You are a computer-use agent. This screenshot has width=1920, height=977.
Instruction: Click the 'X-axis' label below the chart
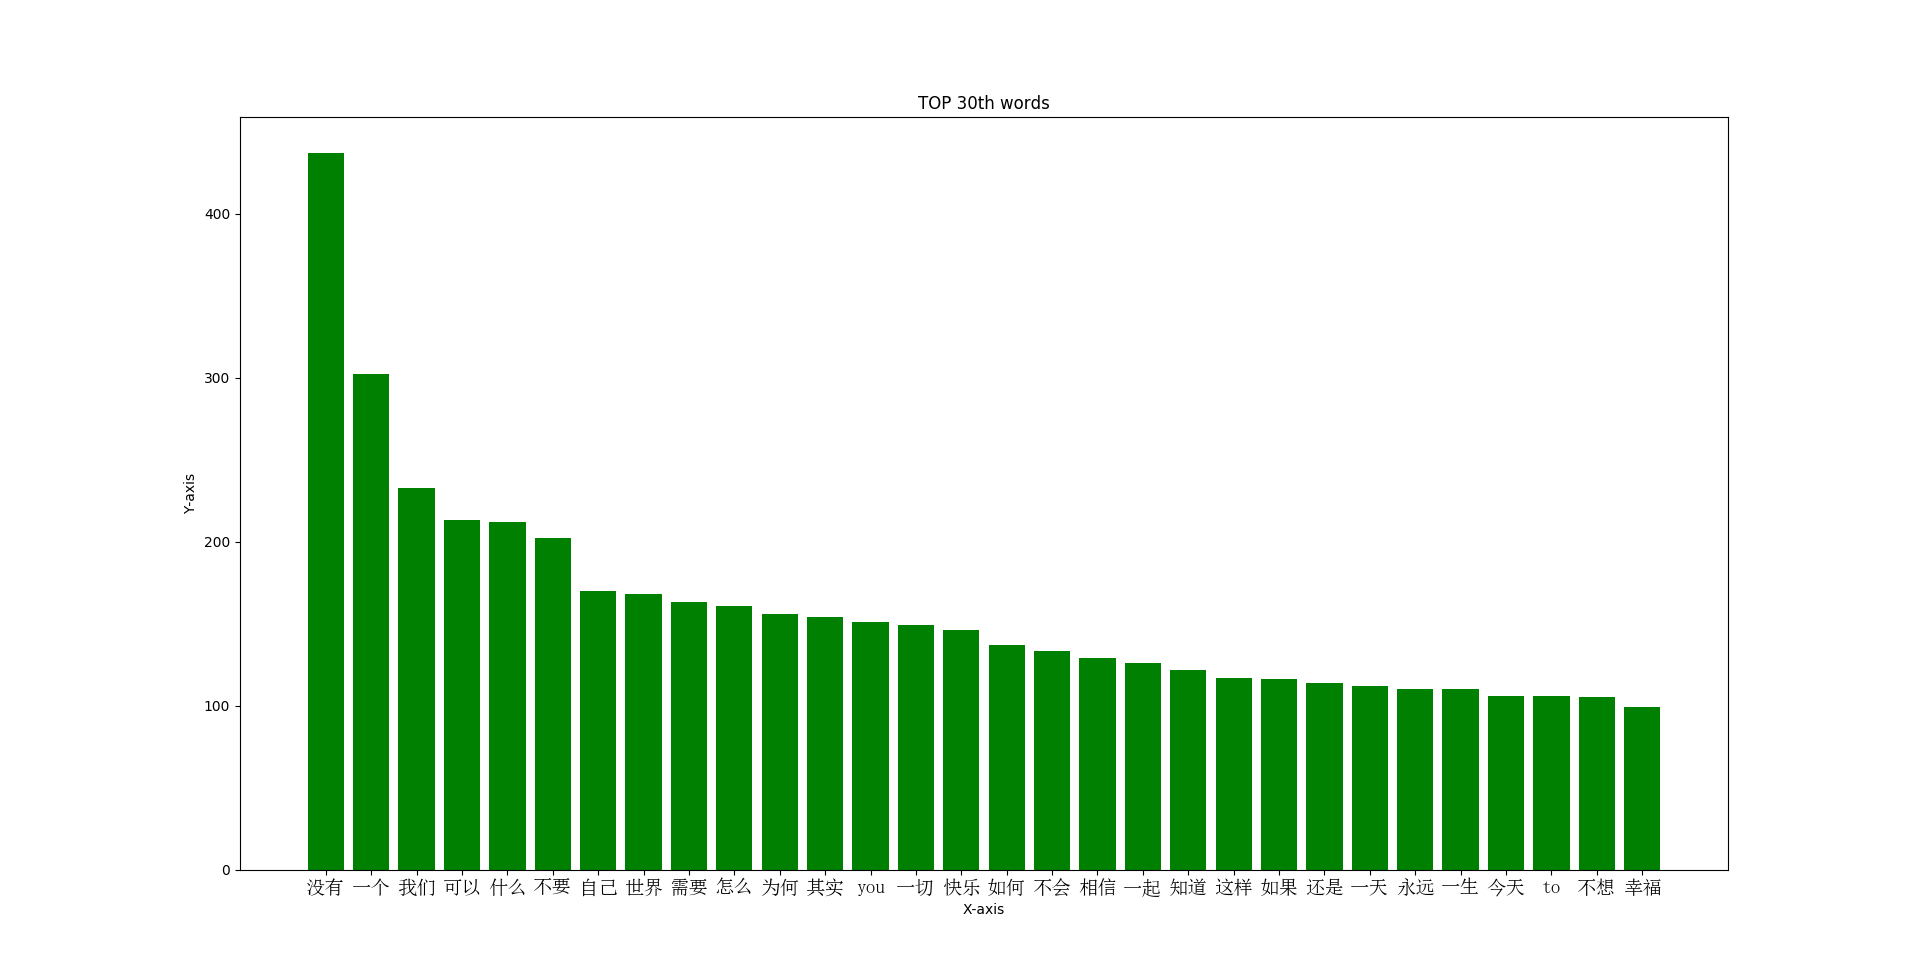pyautogui.click(x=983, y=909)
